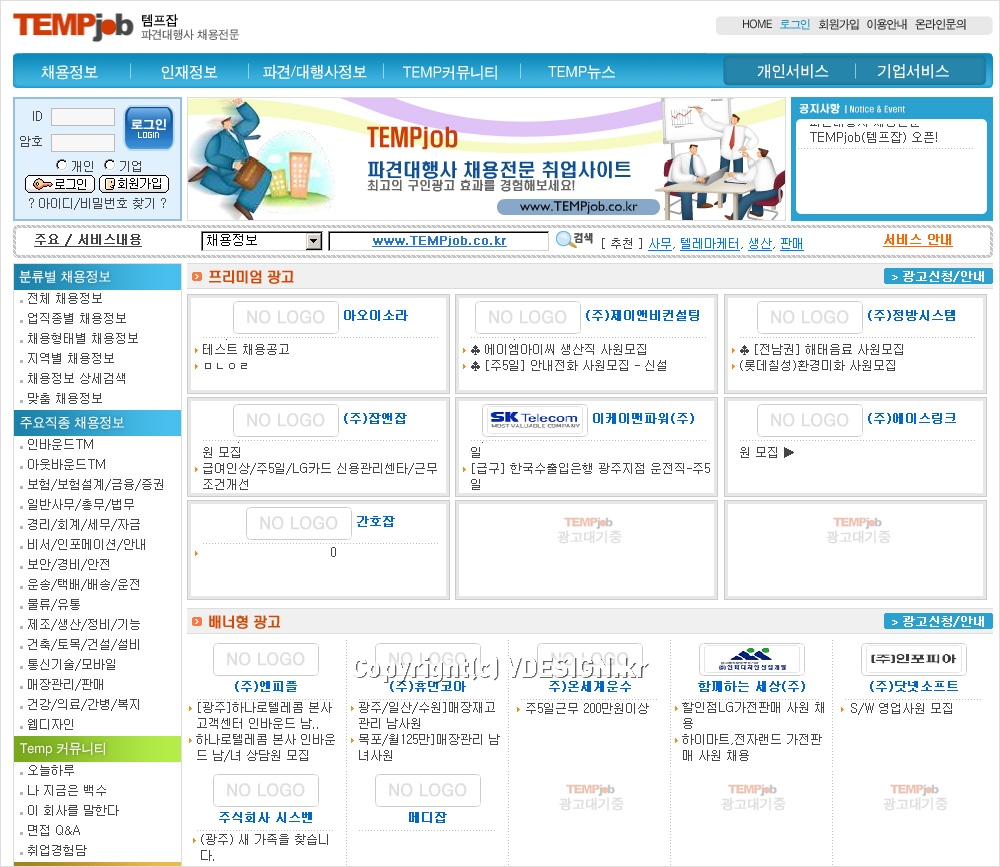This screenshot has height=867, width=1000.
Task: Click the TEMPjob main banner image
Action: [486, 159]
